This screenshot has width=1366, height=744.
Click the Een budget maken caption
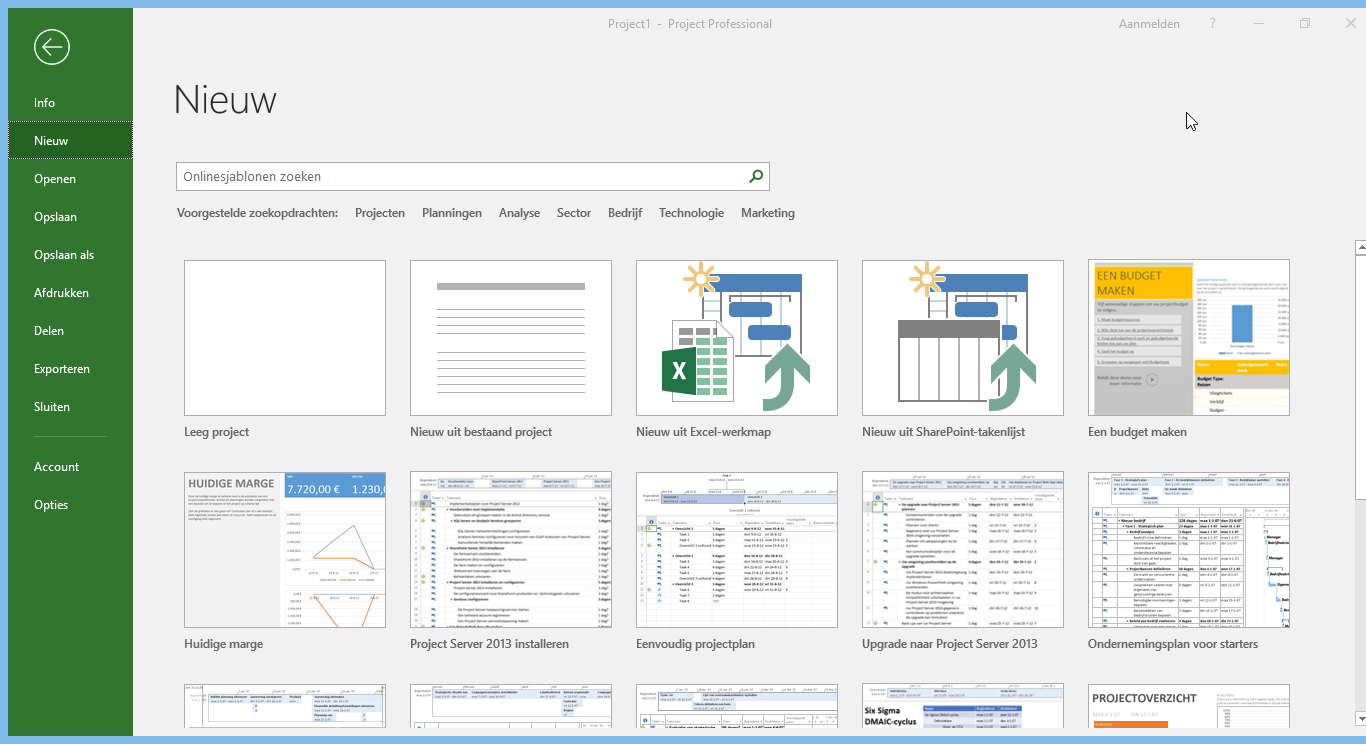click(1137, 432)
